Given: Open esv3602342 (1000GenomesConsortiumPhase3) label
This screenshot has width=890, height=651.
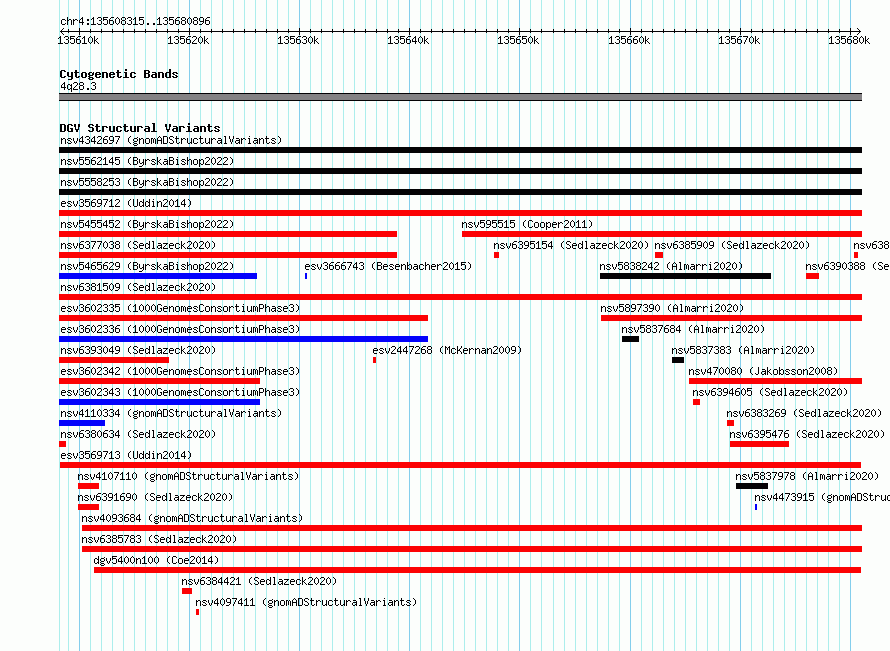Looking at the screenshot, I should pyautogui.click(x=180, y=371).
